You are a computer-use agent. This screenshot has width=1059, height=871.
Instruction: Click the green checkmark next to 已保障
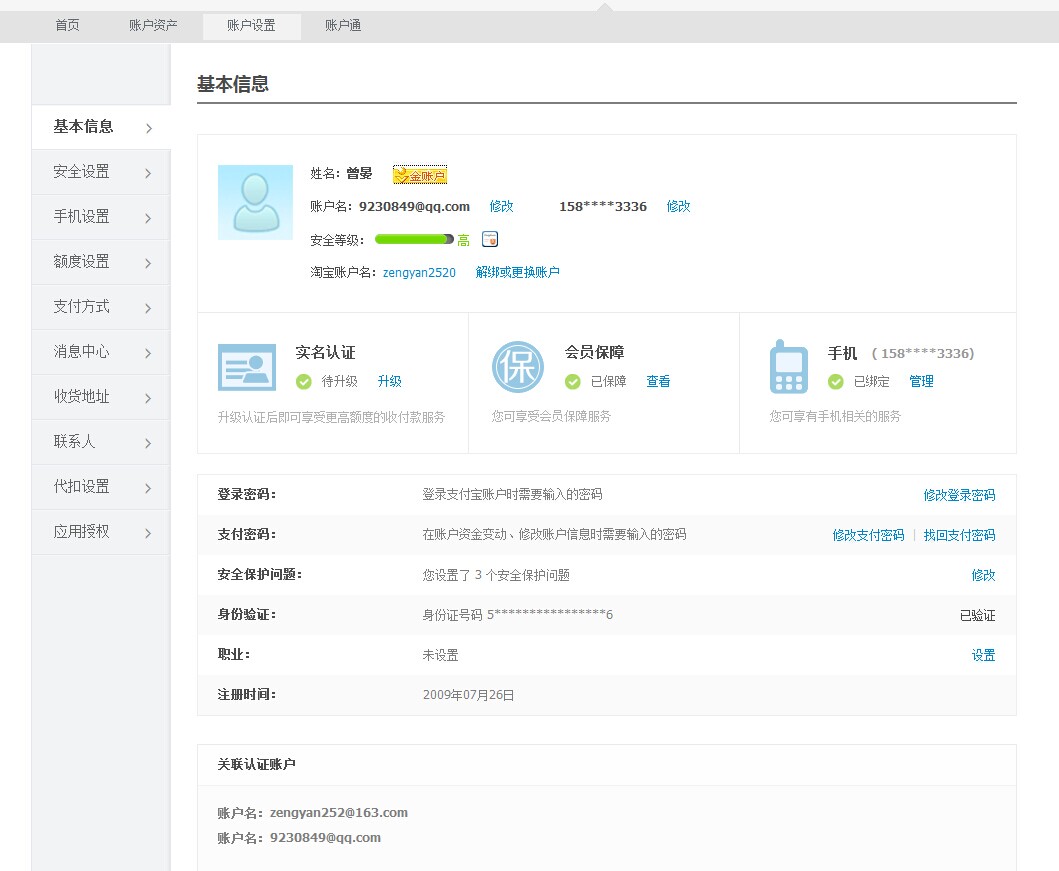(573, 382)
